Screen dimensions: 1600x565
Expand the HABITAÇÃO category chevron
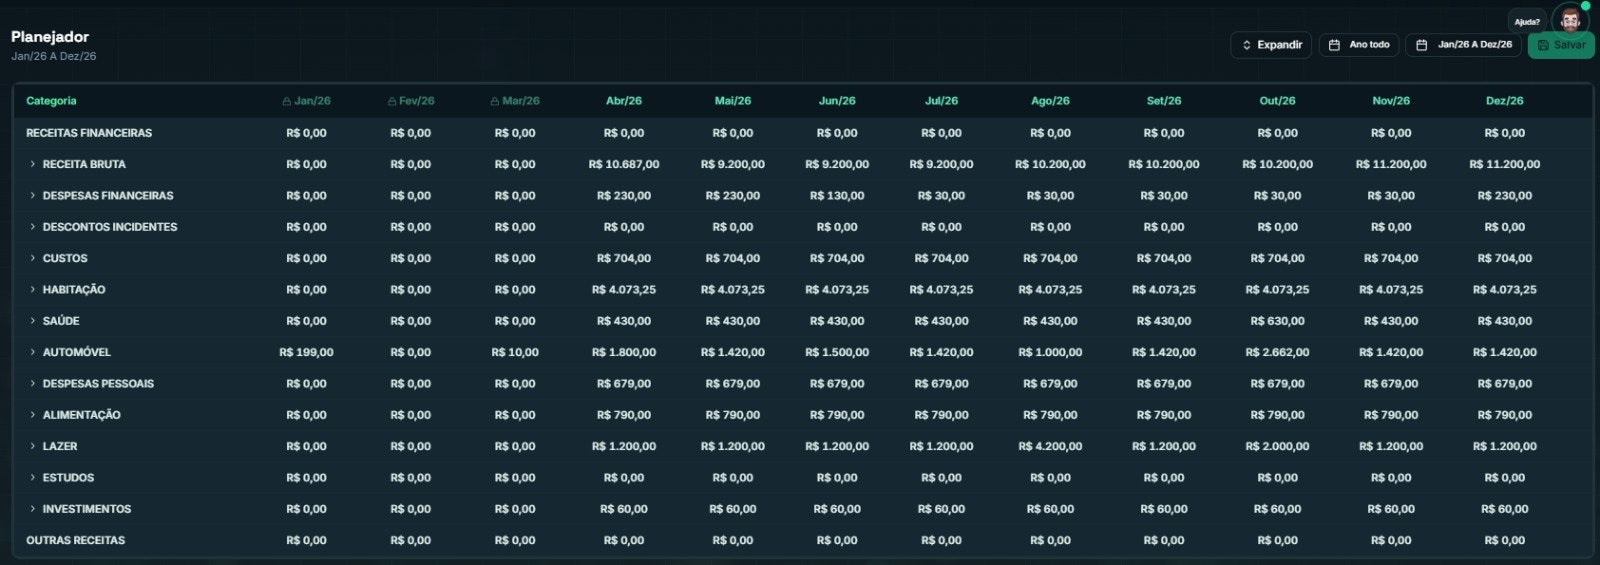click(x=32, y=289)
